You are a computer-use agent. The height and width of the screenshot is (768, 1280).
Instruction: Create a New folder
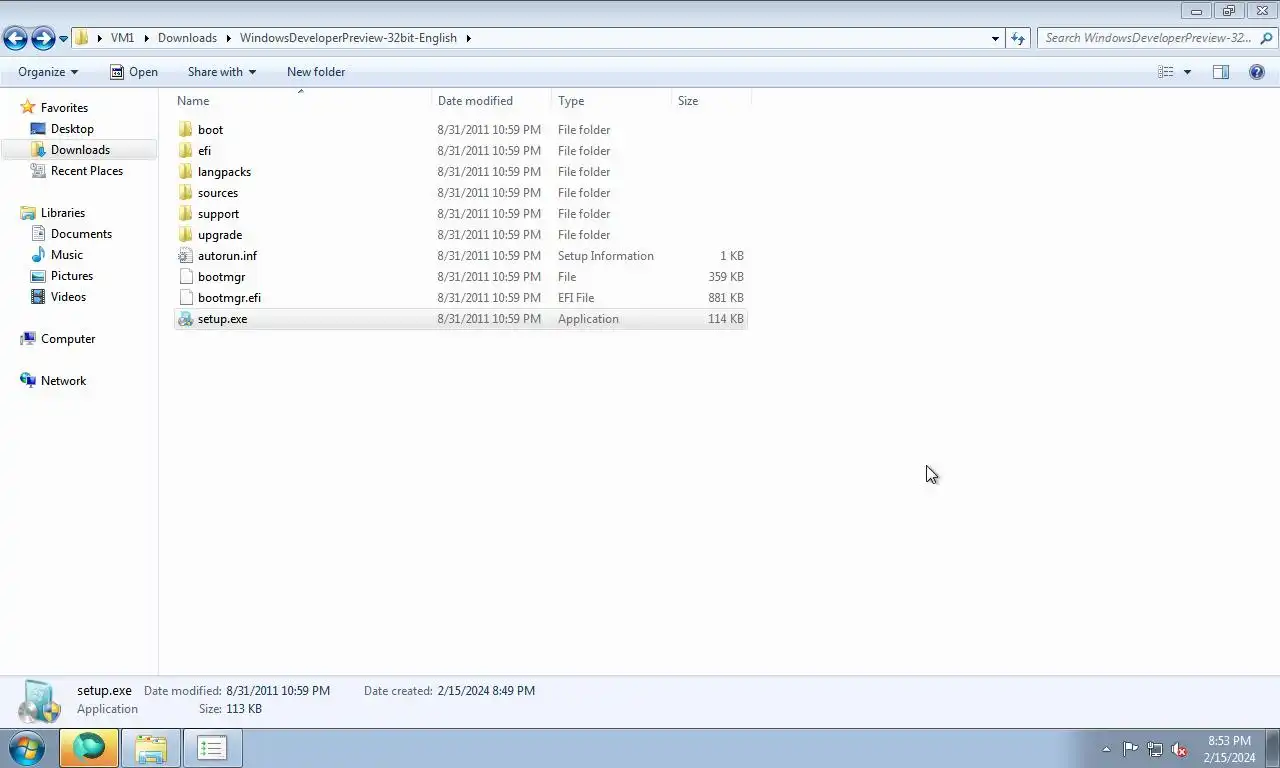(316, 72)
